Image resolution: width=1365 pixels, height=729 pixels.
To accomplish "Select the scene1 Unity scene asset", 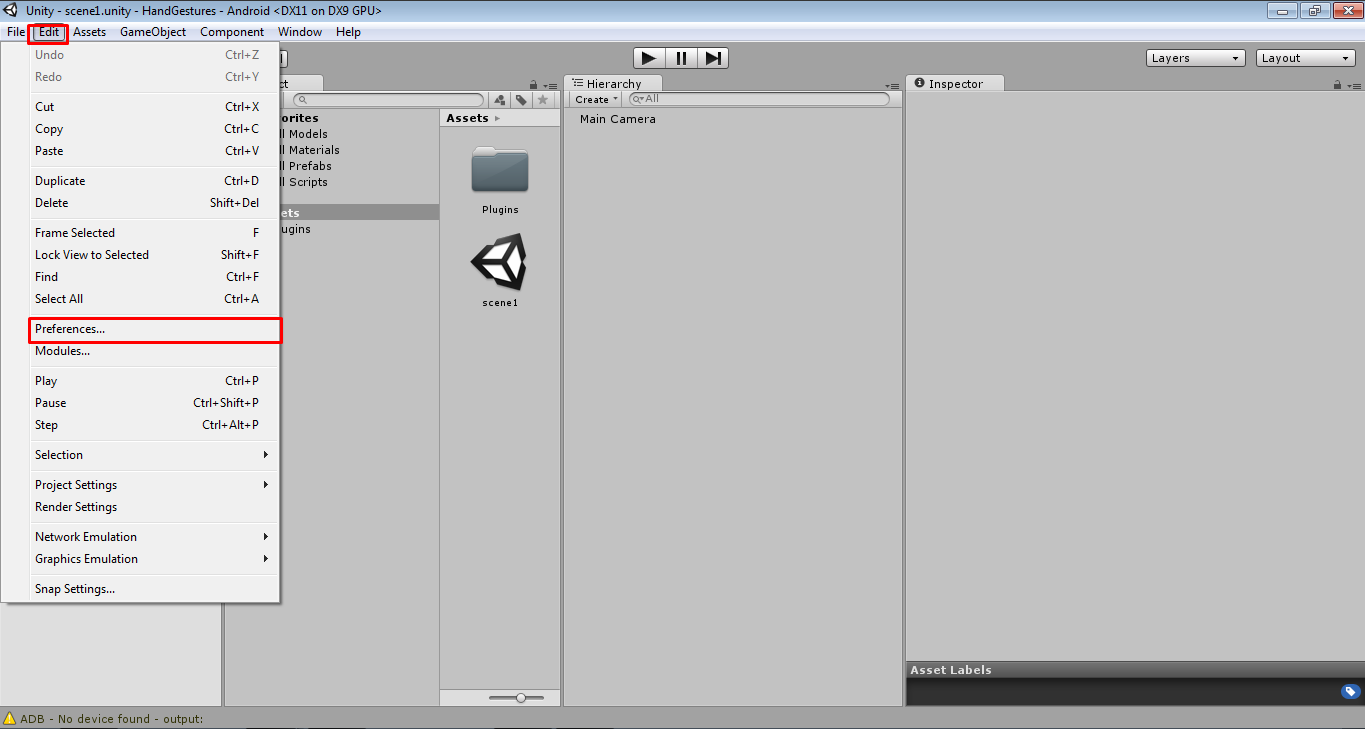I will pyautogui.click(x=500, y=263).
